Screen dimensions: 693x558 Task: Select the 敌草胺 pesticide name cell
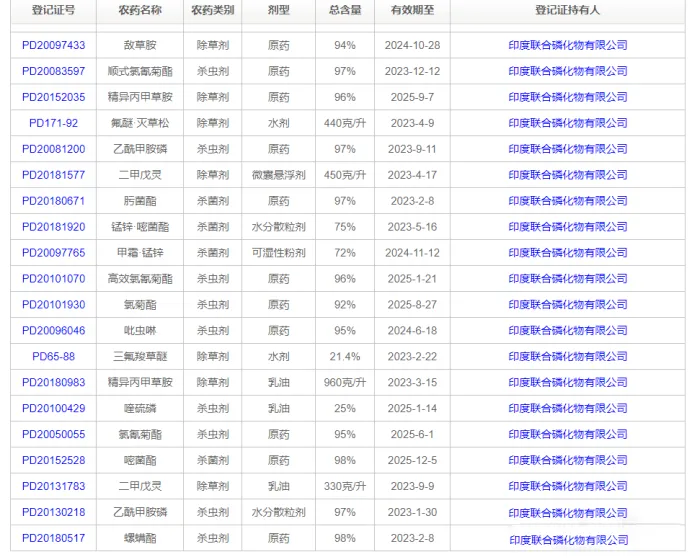point(140,45)
